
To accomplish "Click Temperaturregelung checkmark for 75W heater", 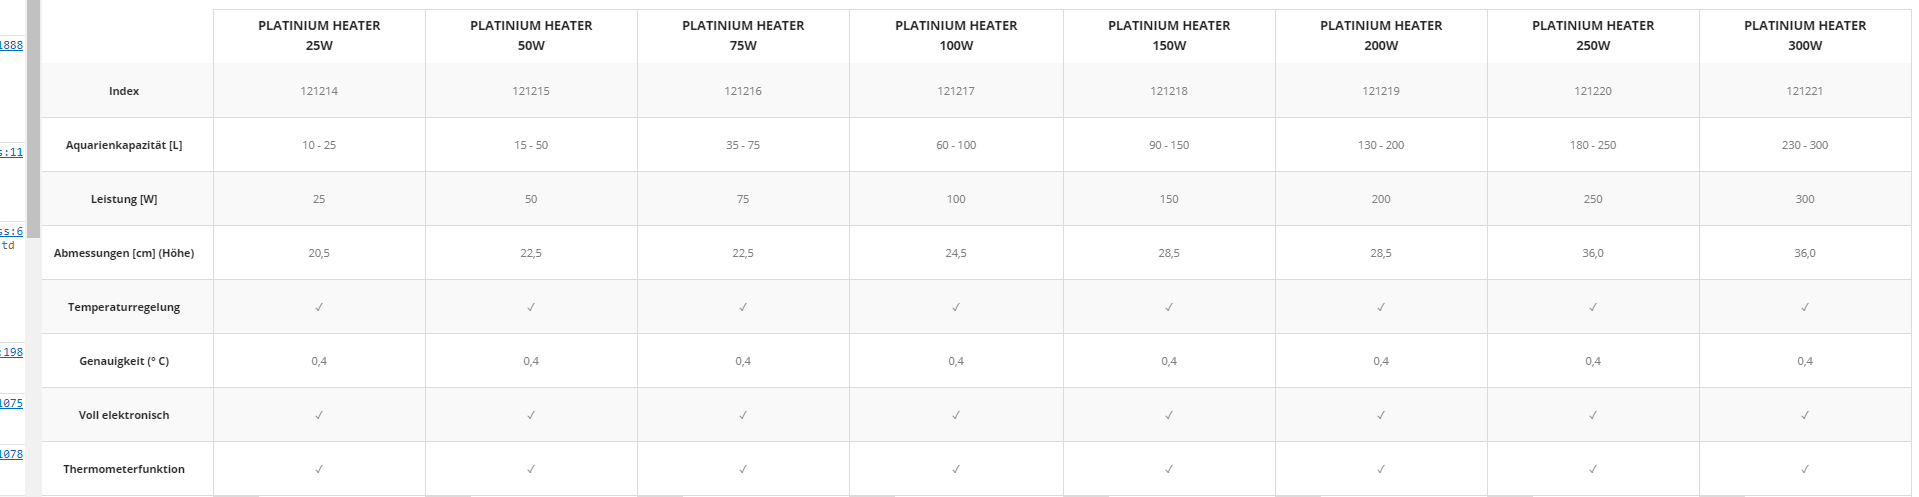I will (743, 307).
